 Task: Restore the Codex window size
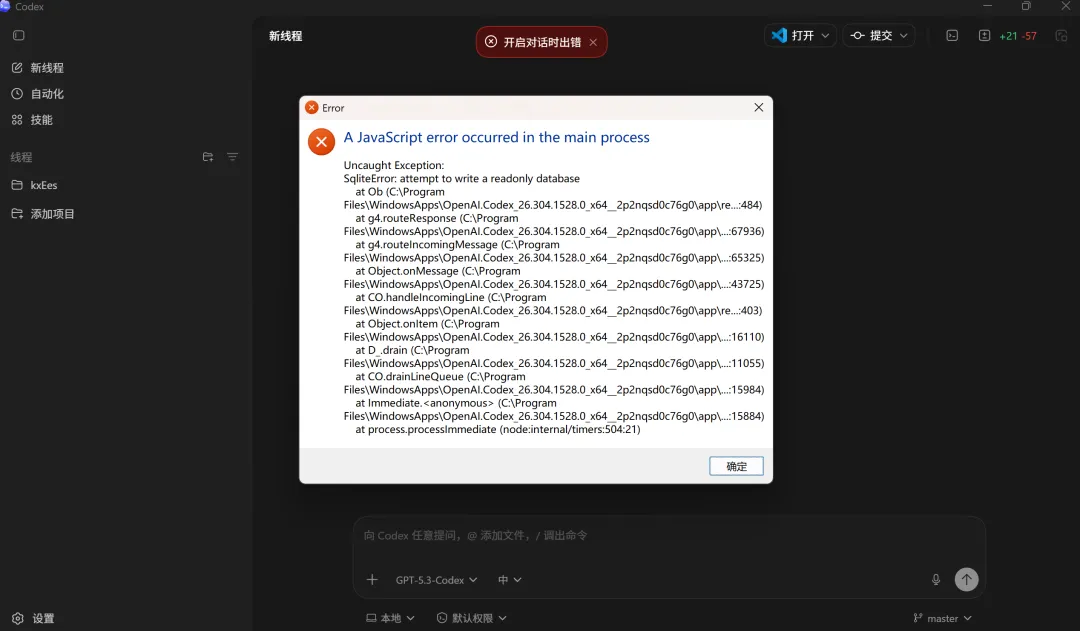tap(1026, 6)
